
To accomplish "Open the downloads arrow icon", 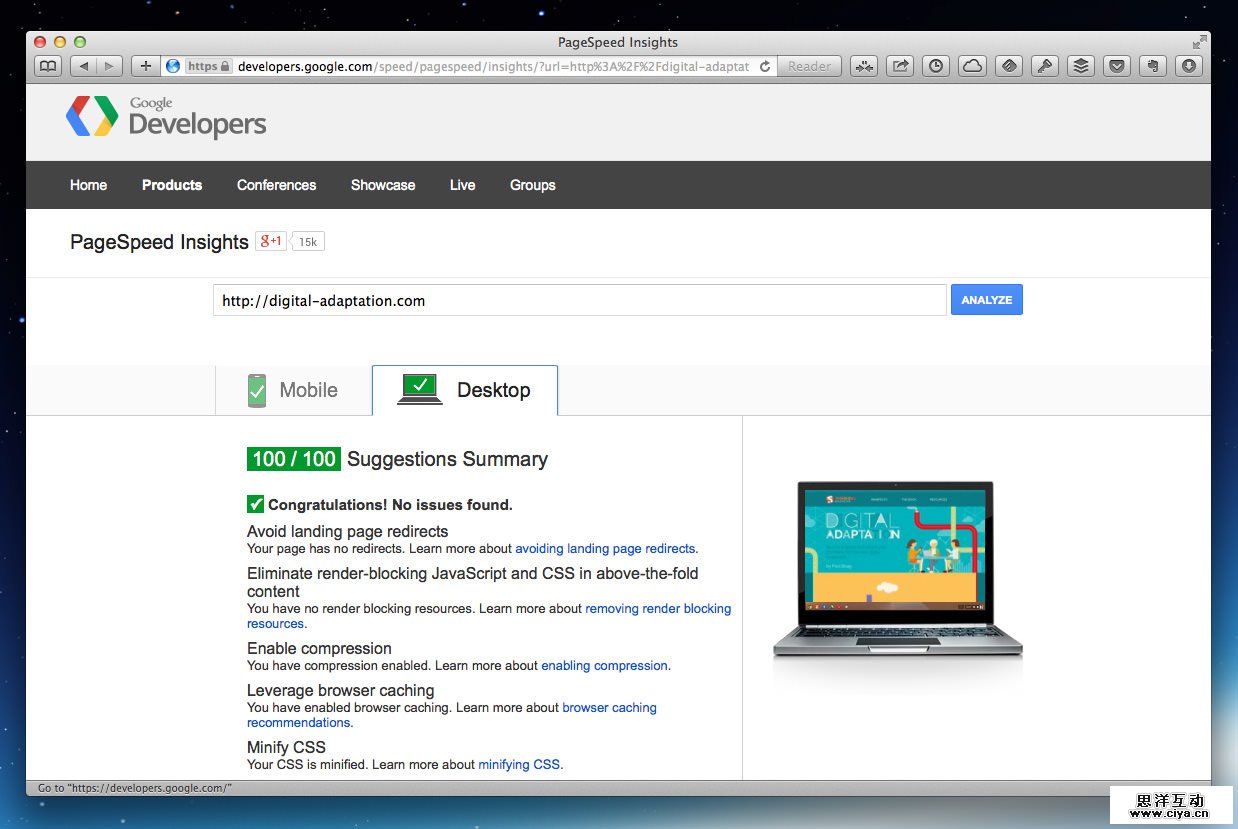I will [1188, 66].
